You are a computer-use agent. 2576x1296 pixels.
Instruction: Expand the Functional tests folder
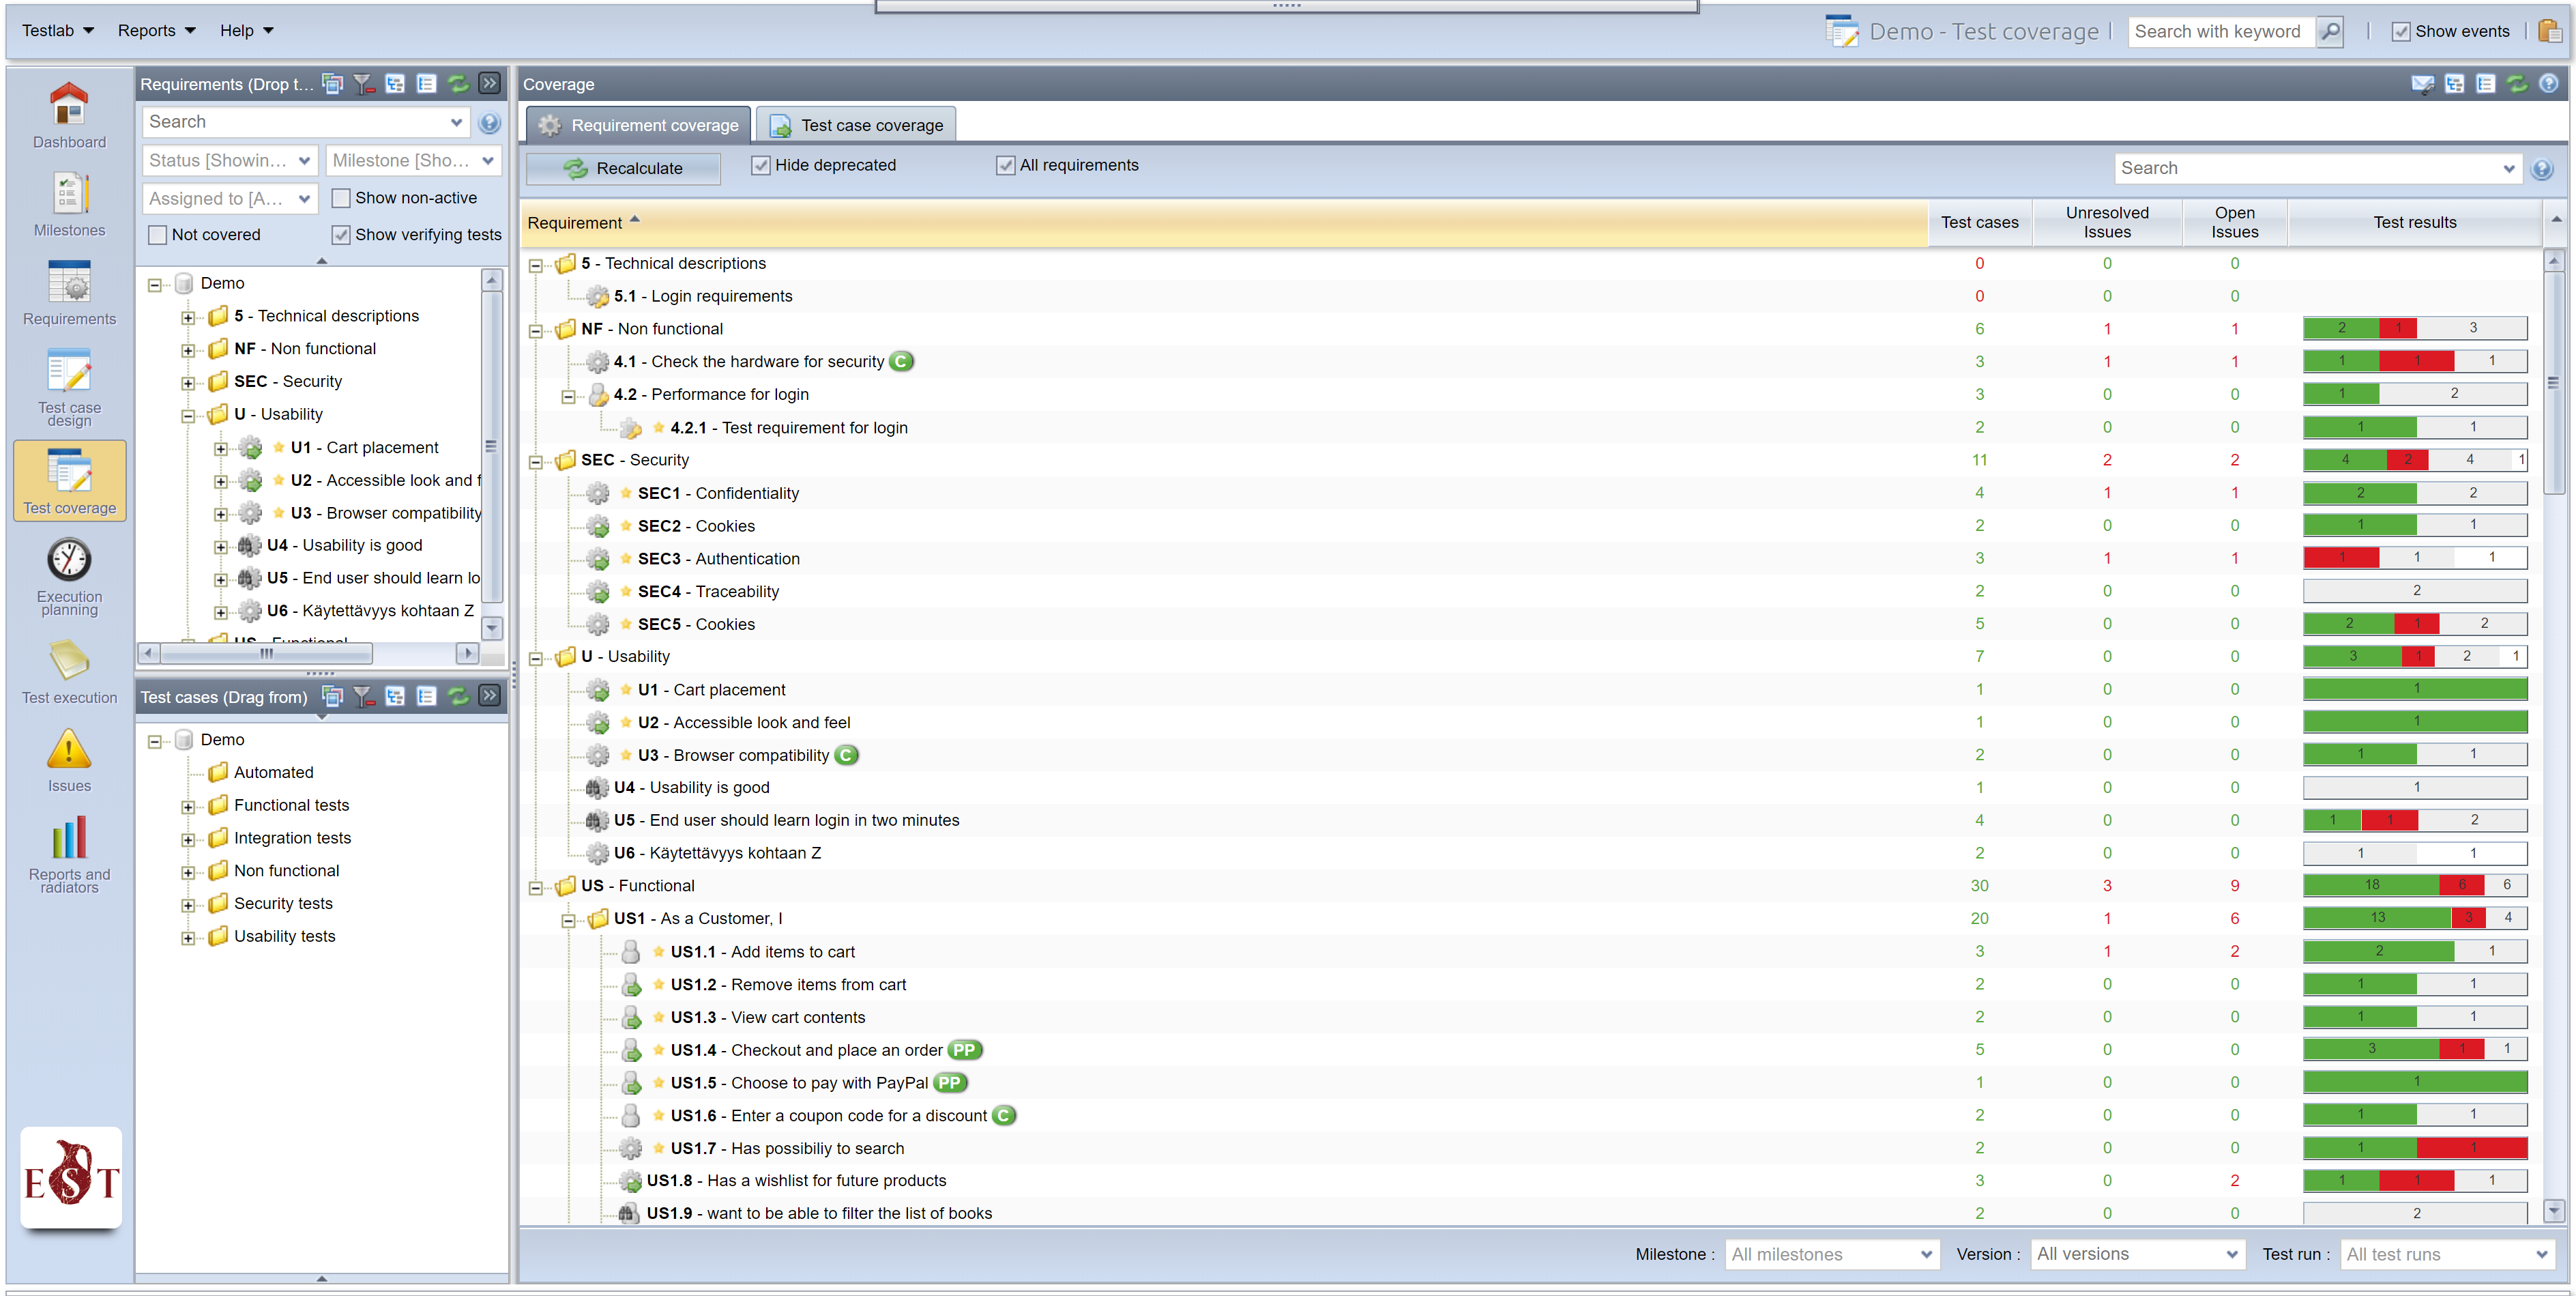[187, 806]
